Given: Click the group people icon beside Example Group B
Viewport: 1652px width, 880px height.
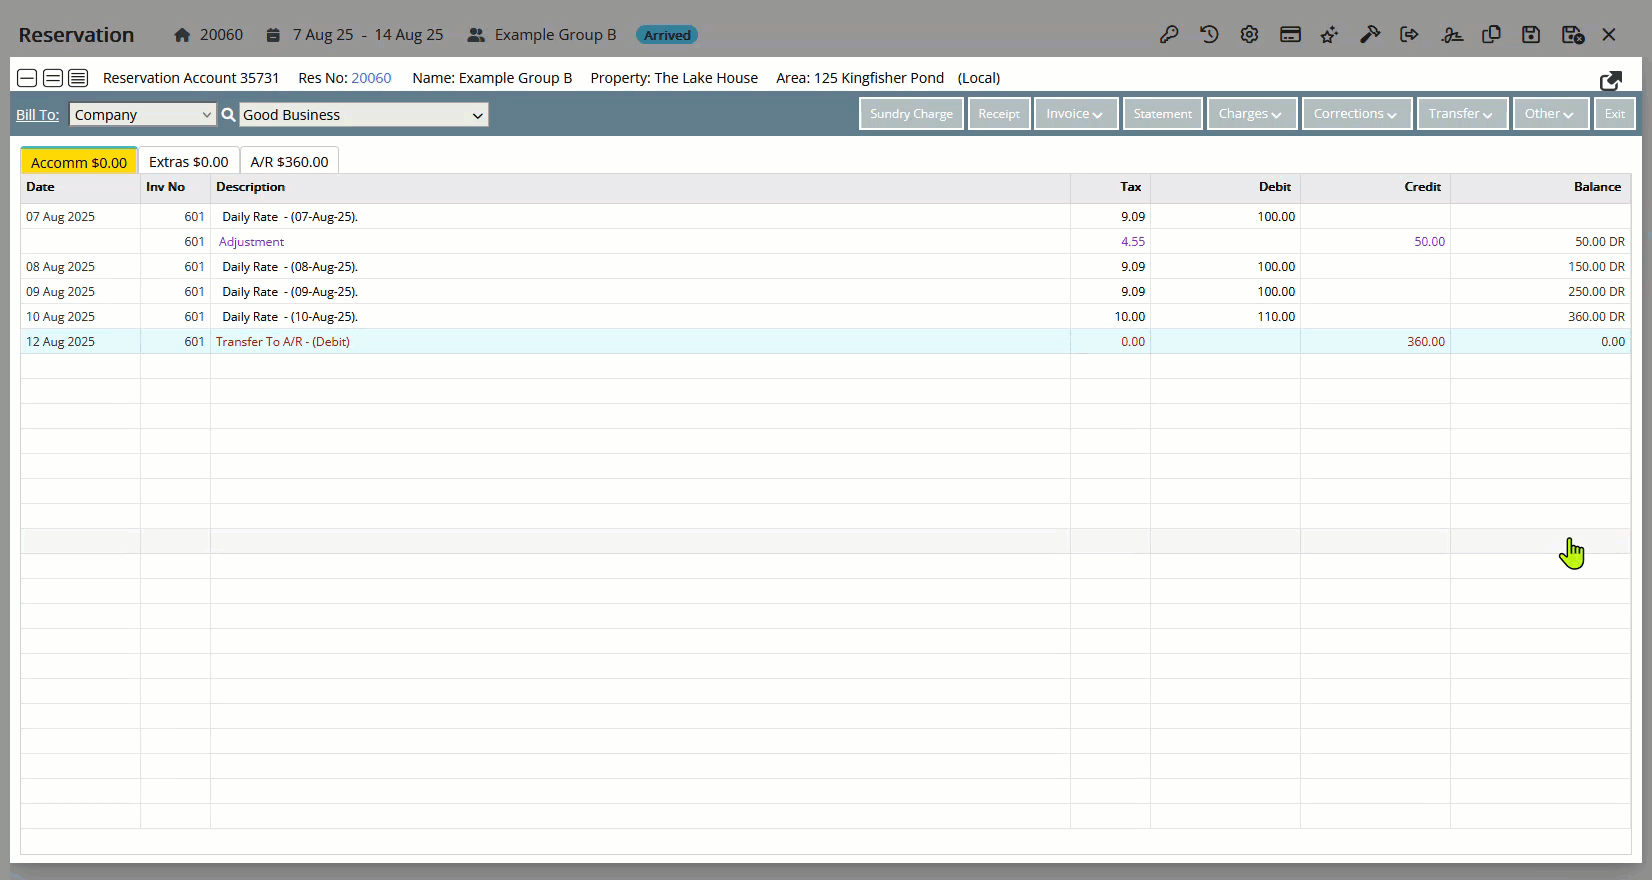Looking at the screenshot, I should pos(476,35).
